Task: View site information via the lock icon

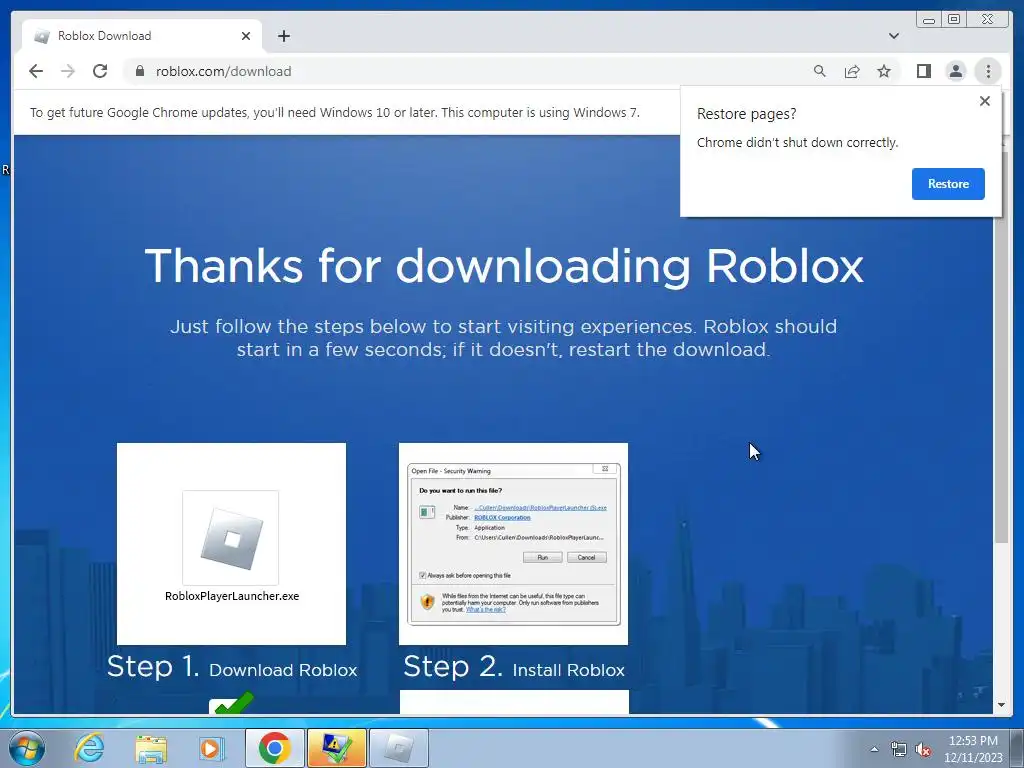Action: [x=140, y=71]
